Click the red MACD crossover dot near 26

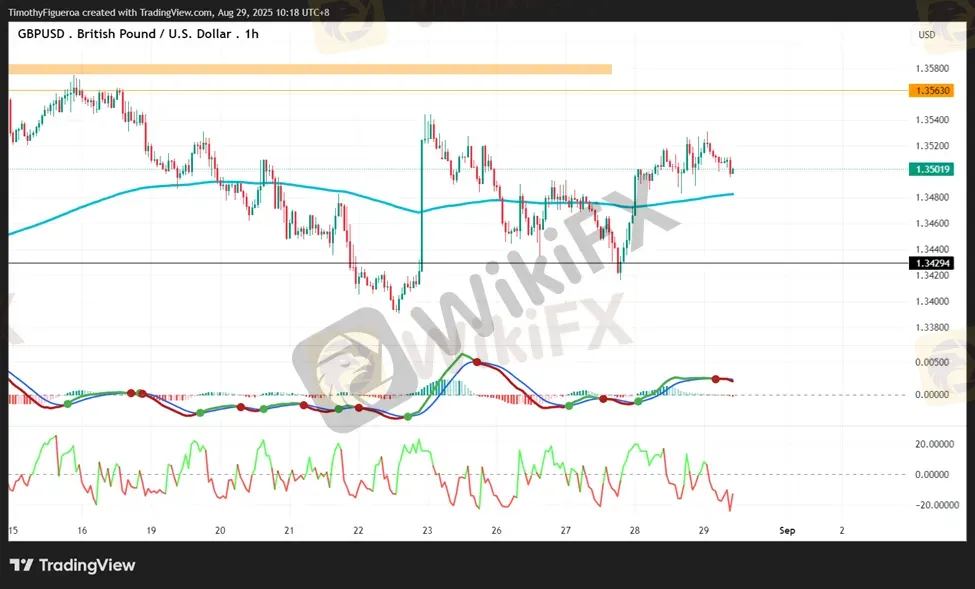(x=477, y=362)
